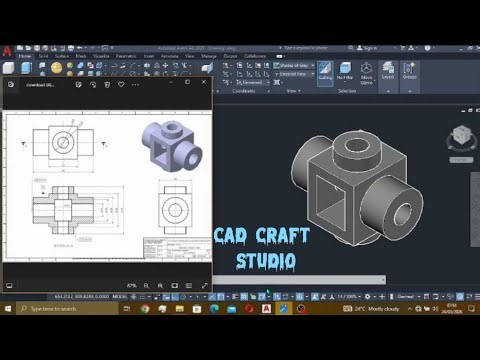
Task: Open the See more menu in Photos
Action: click(135, 85)
